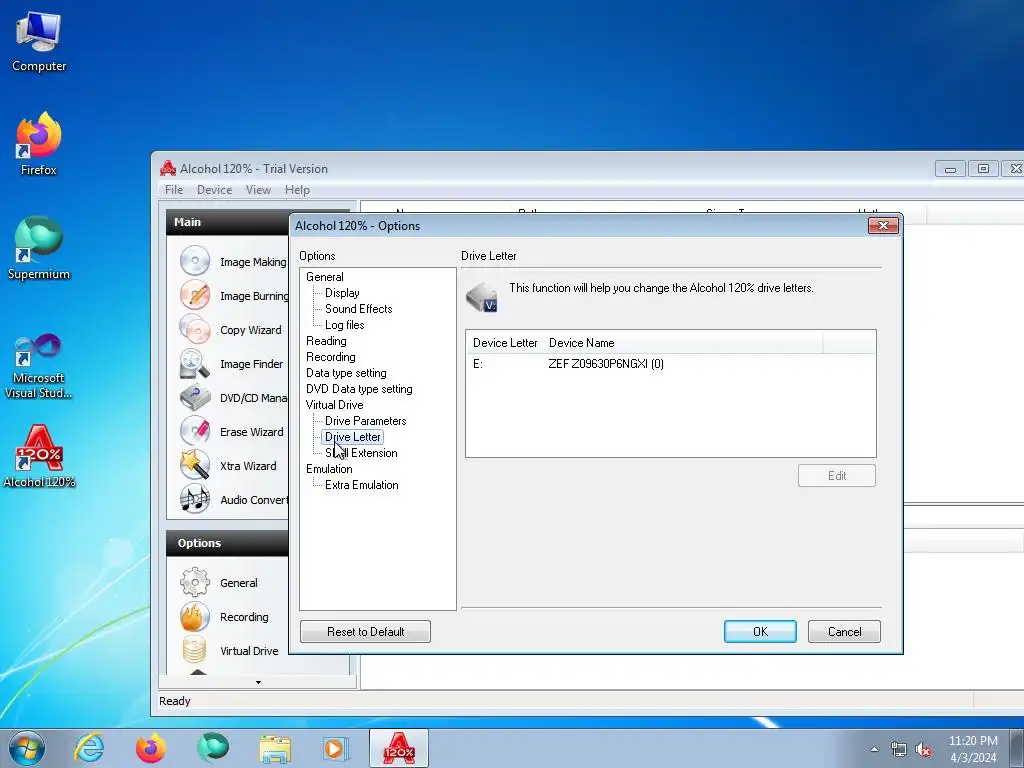Open Computer desktop icon

[x=39, y=43]
